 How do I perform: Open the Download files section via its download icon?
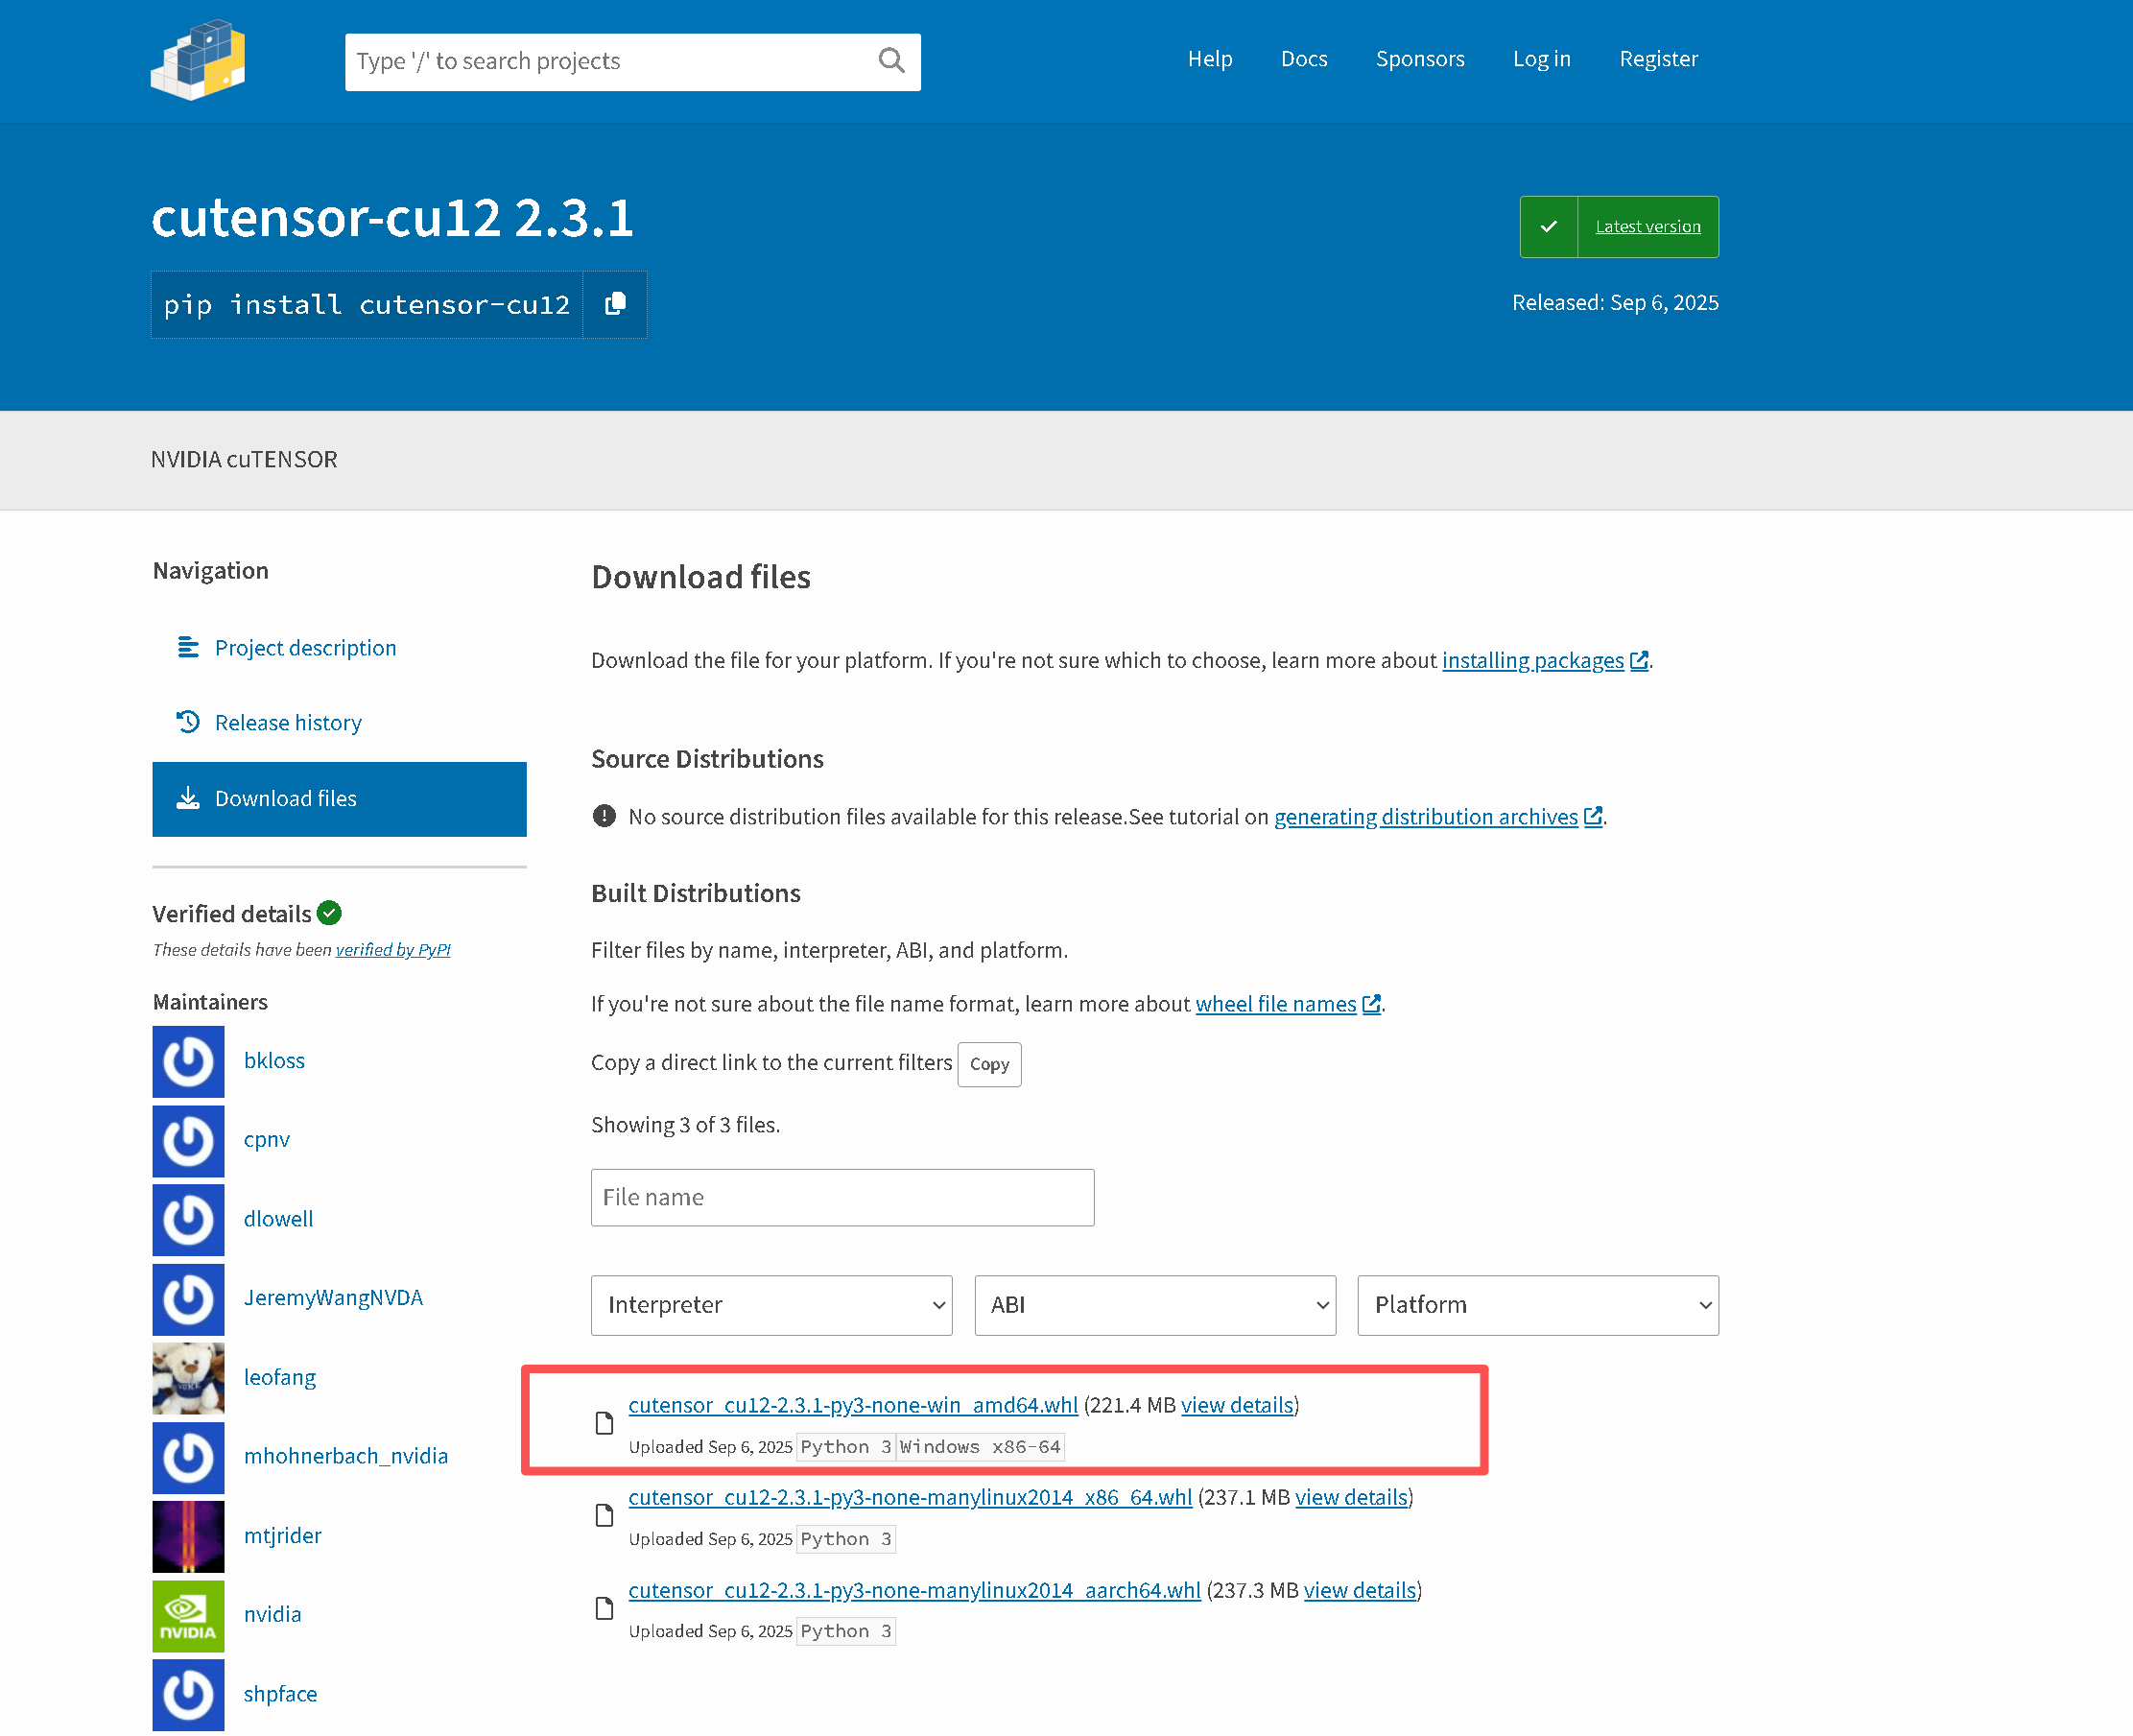click(188, 798)
